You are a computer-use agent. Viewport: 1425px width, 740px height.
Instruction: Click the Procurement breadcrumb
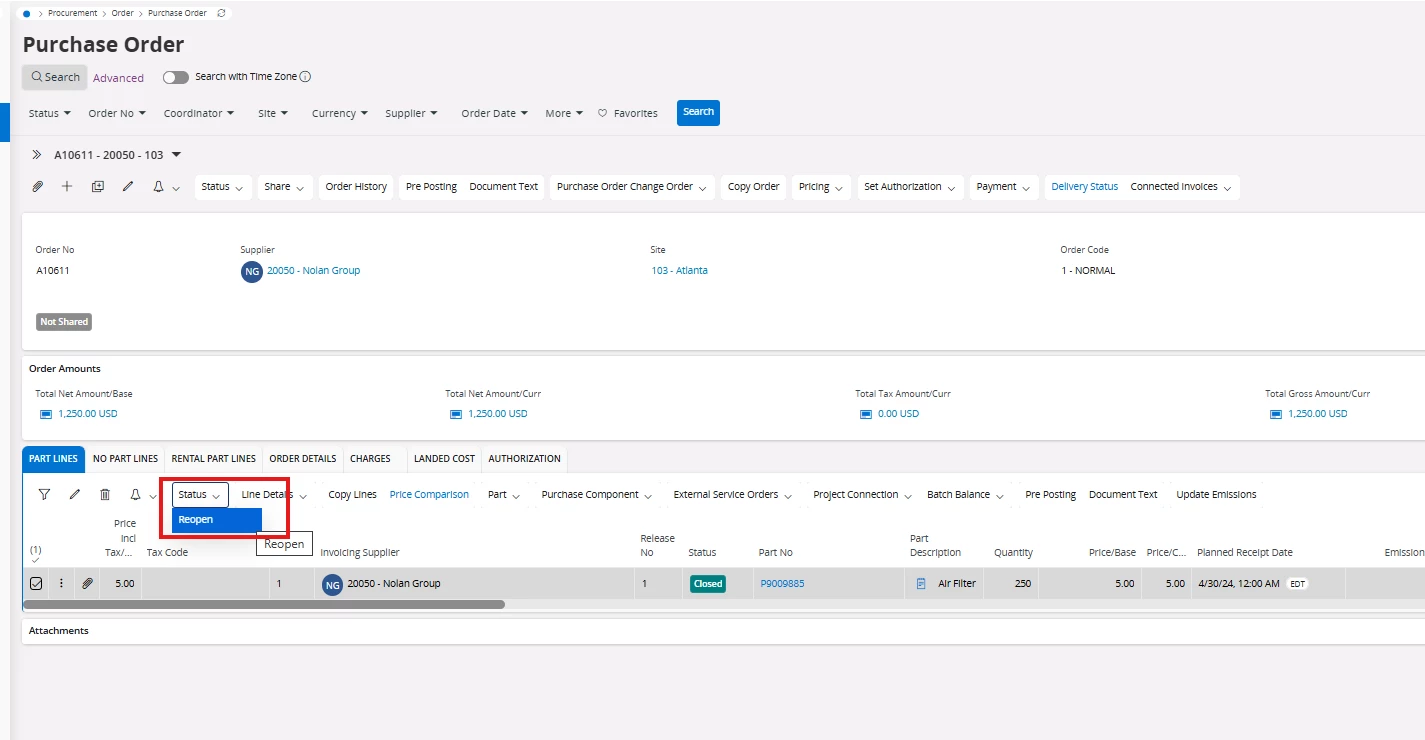tap(73, 13)
